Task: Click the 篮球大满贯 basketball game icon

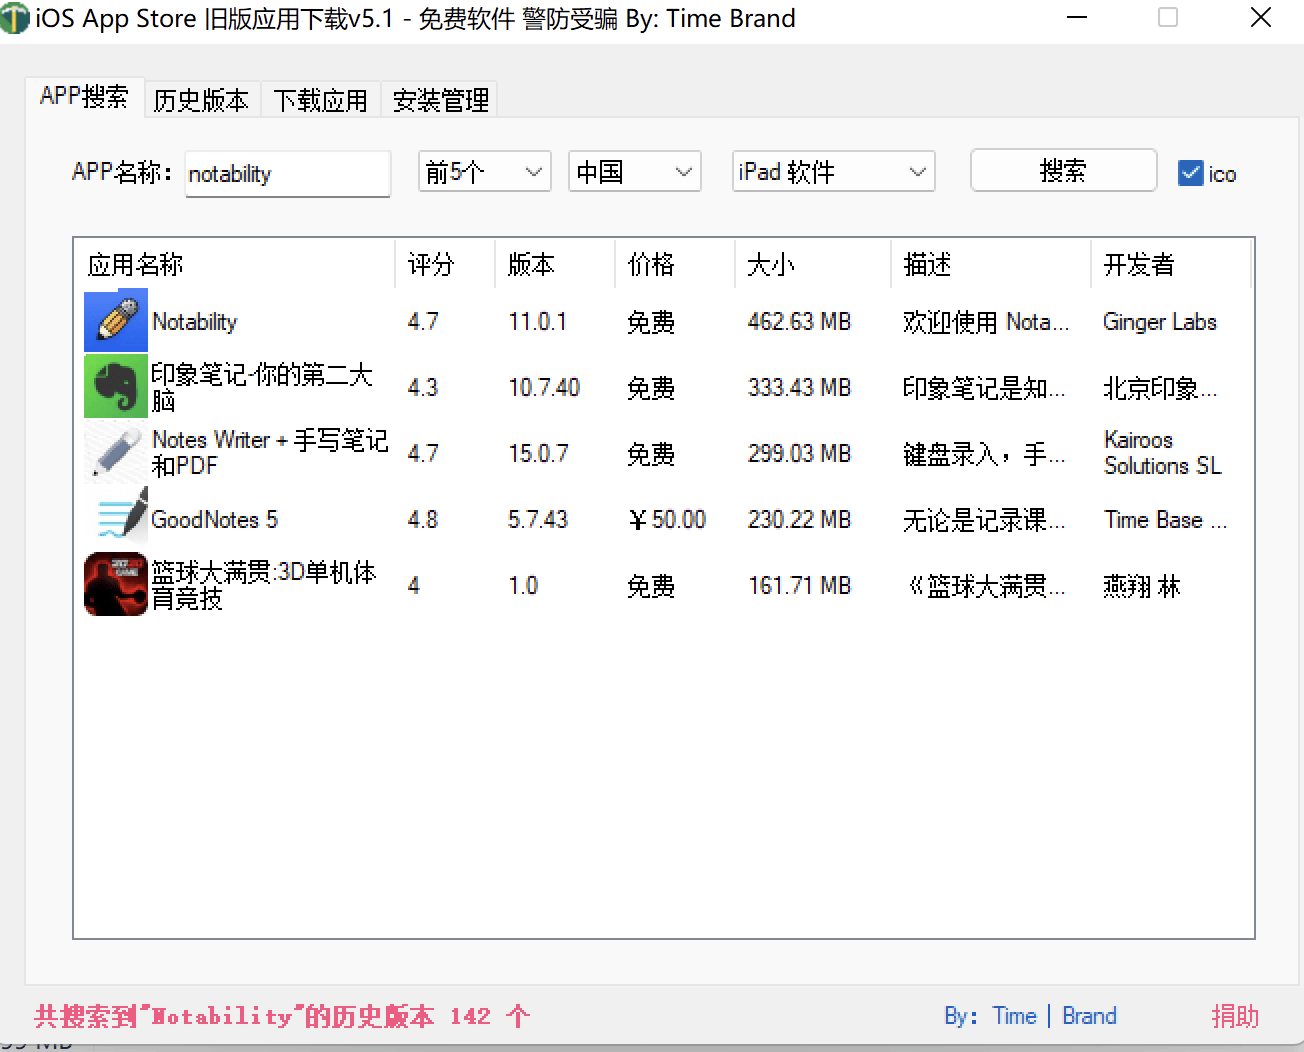Action: click(x=116, y=584)
